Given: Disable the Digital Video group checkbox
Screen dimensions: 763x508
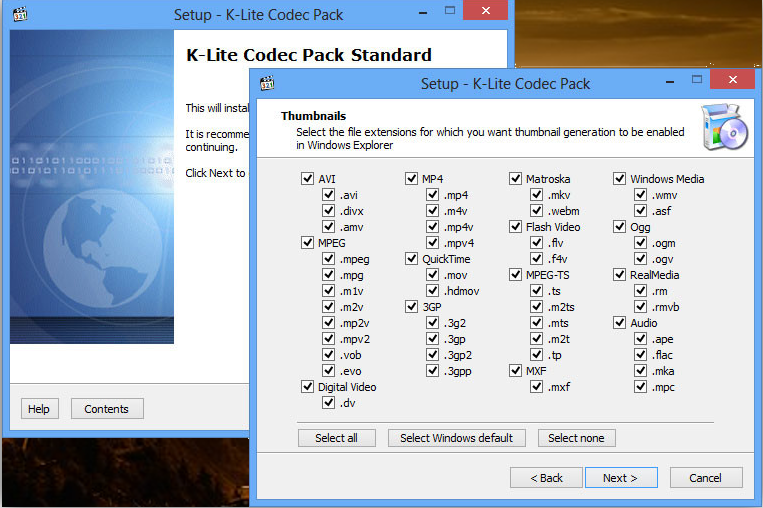Looking at the screenshot, I should [307, 387].
